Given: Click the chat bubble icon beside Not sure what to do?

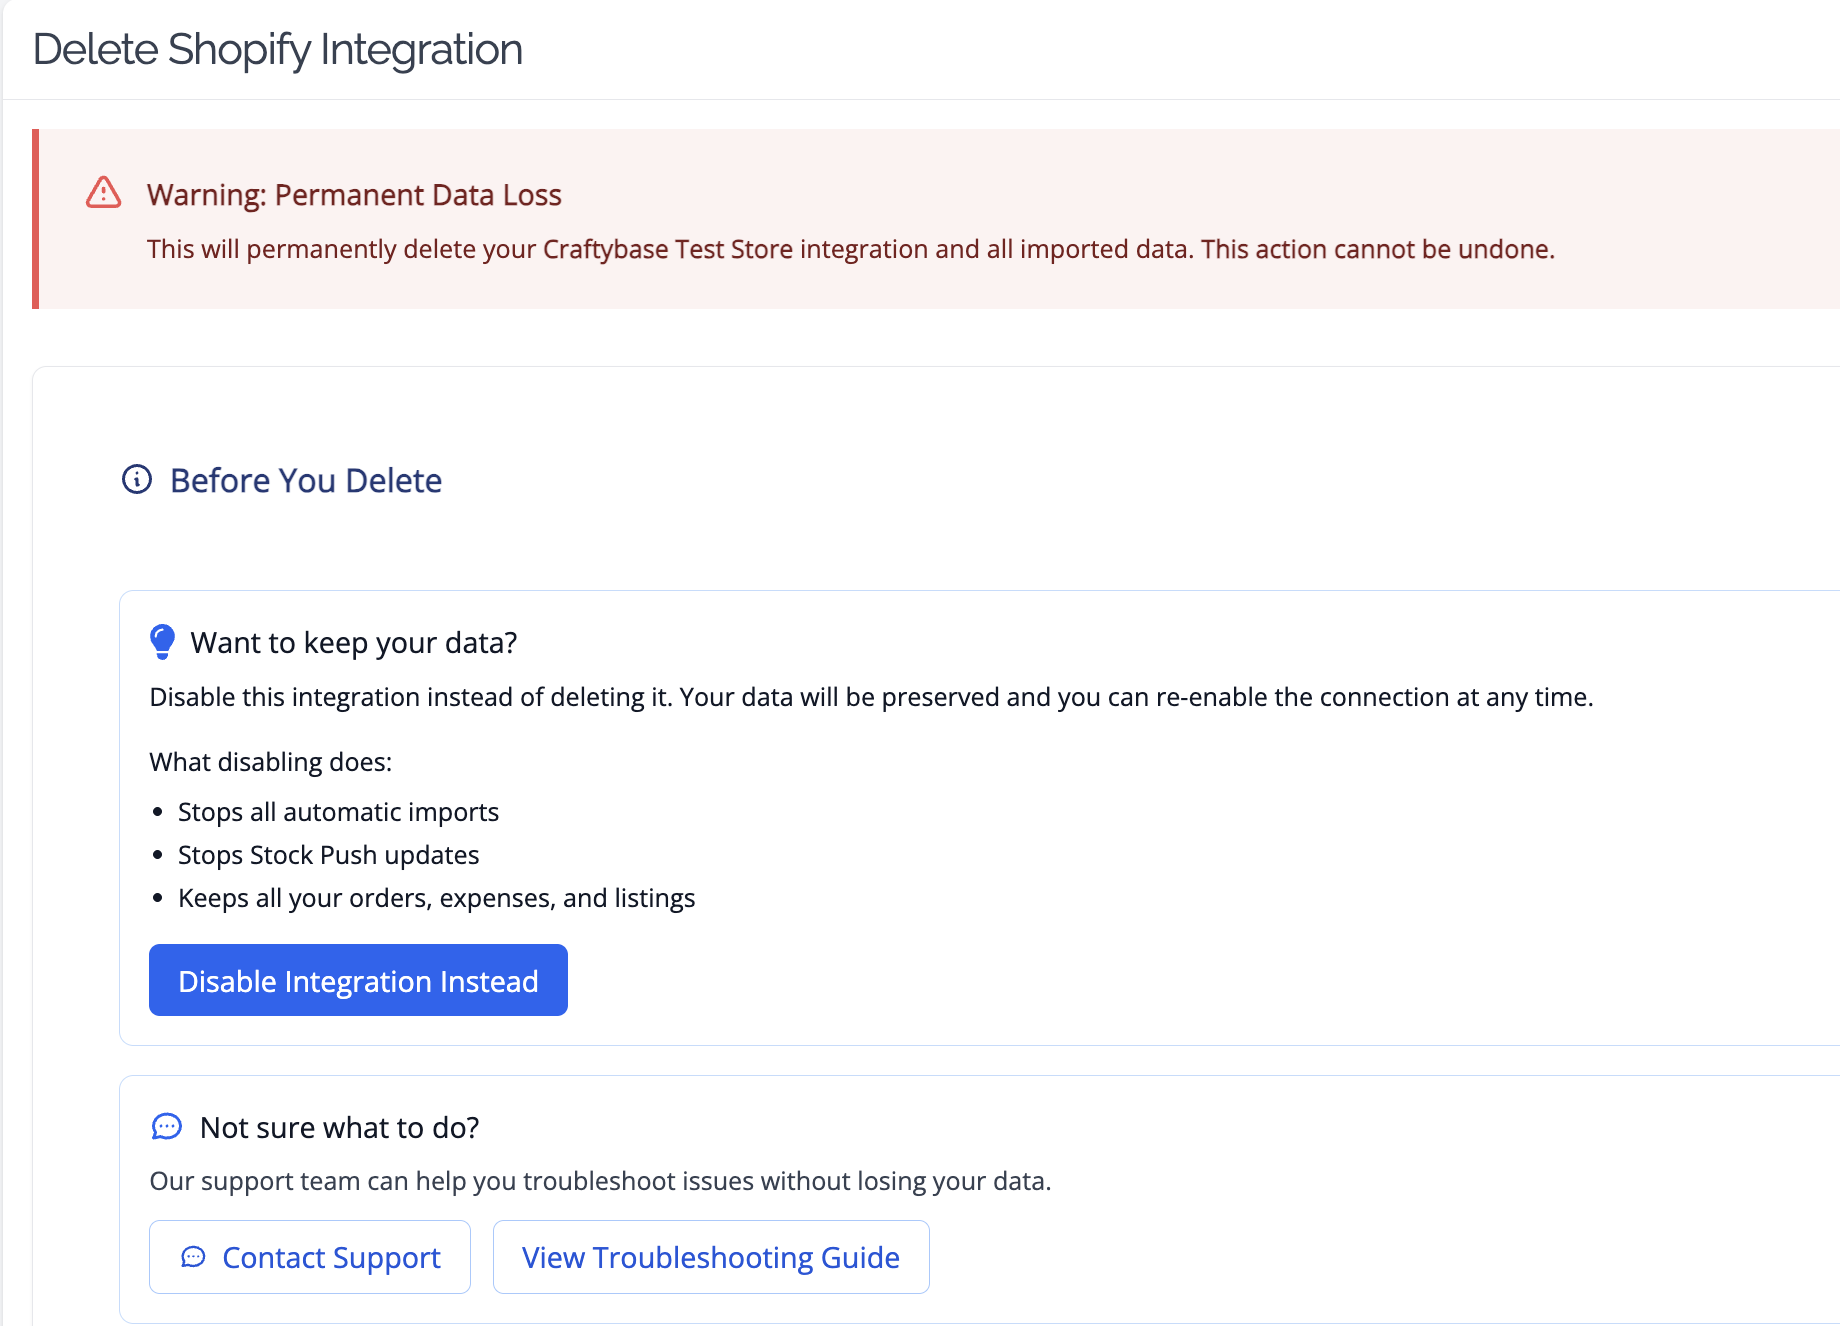Looking at the screenshot, I should click(x=167, y=1127).
